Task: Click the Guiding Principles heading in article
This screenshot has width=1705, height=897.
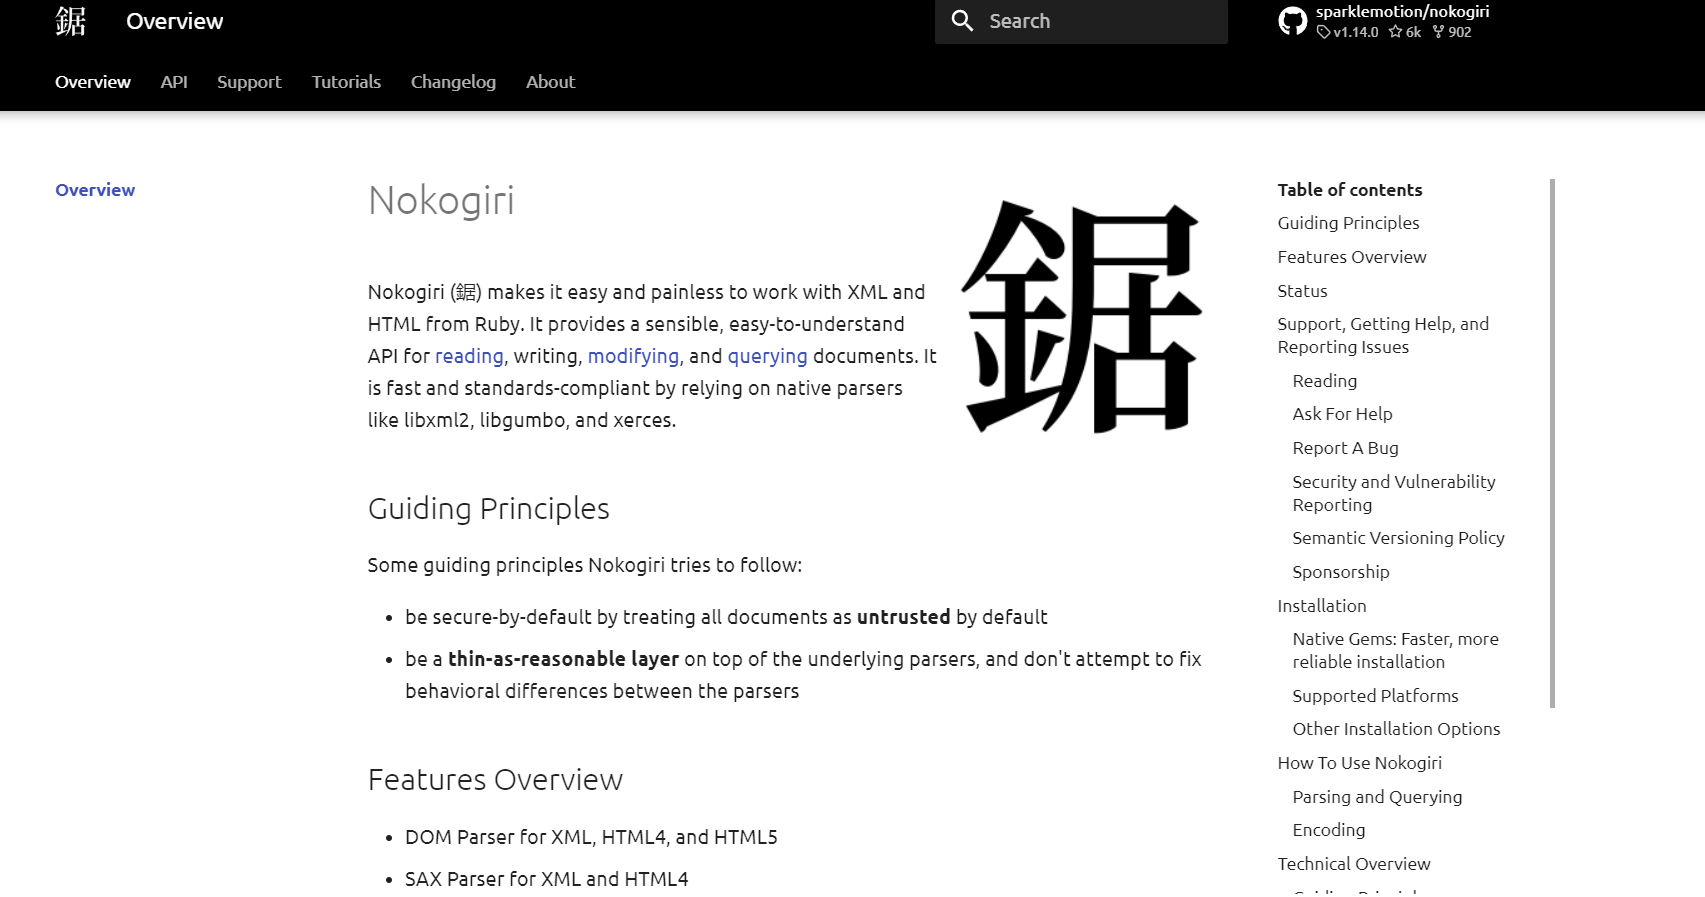Action: click(488, 509)
